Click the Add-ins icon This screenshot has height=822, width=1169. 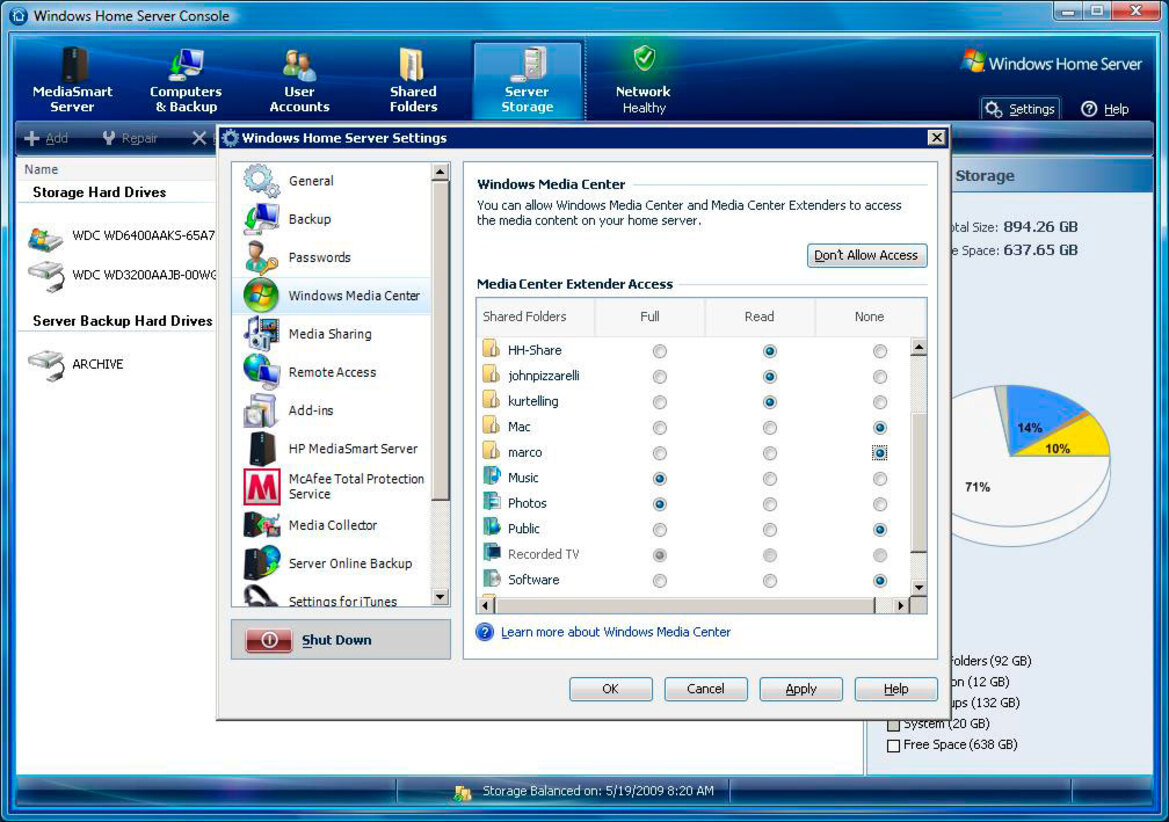tap(261, 410)
